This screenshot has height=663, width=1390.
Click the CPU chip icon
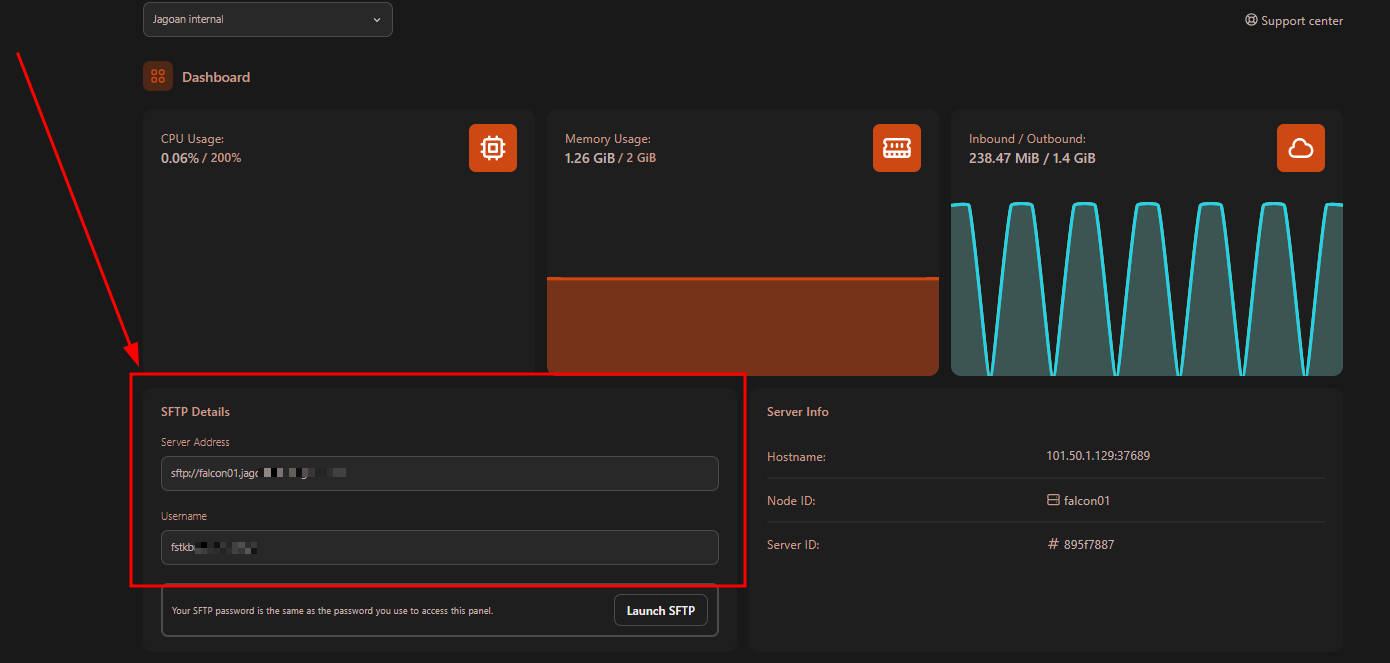pyautogui.click(x=493, y=148)
